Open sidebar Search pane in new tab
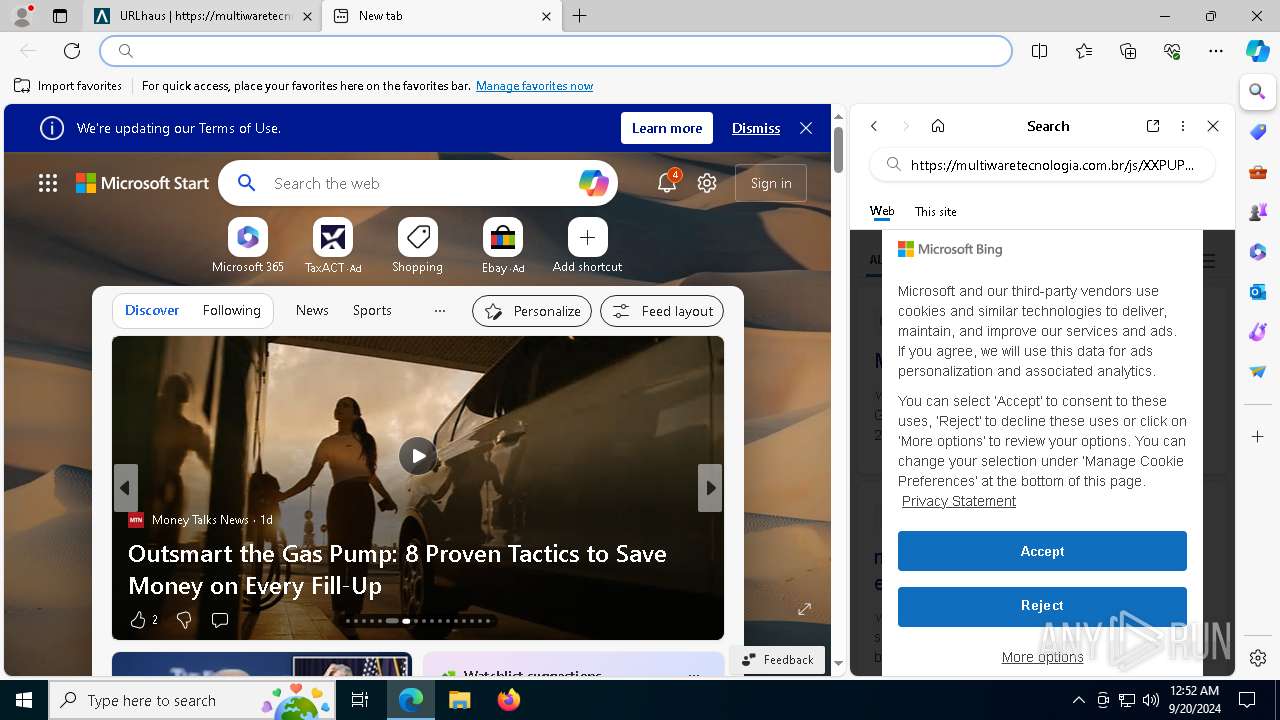 [x=1153, y=126]
